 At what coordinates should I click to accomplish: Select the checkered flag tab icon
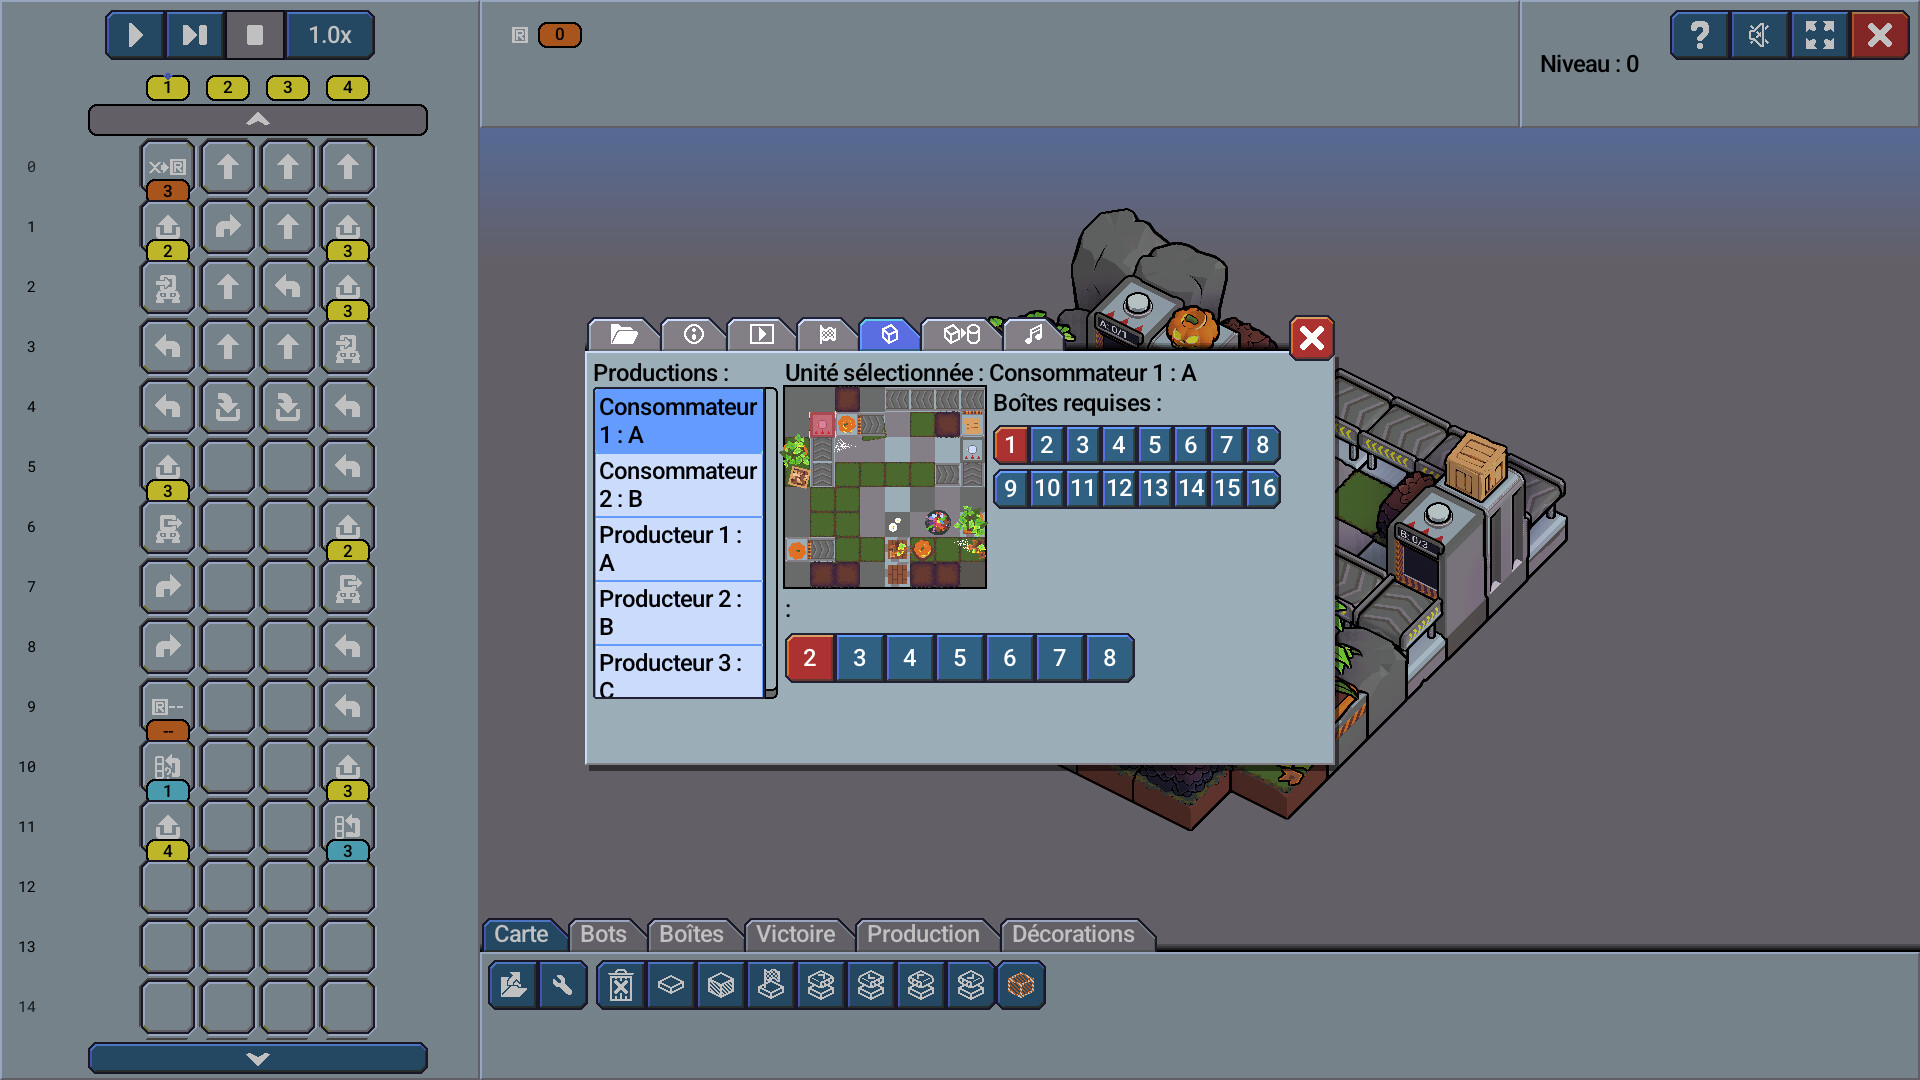click(827, 334)
